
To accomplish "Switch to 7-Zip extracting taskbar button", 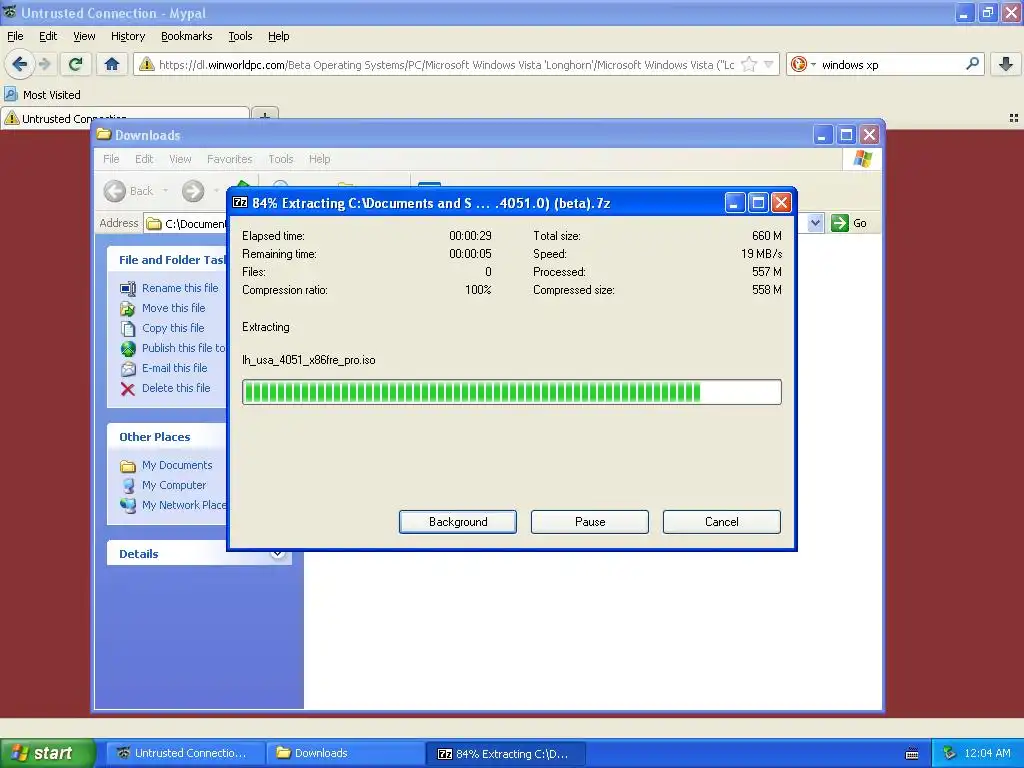I will tap(505, 753).
